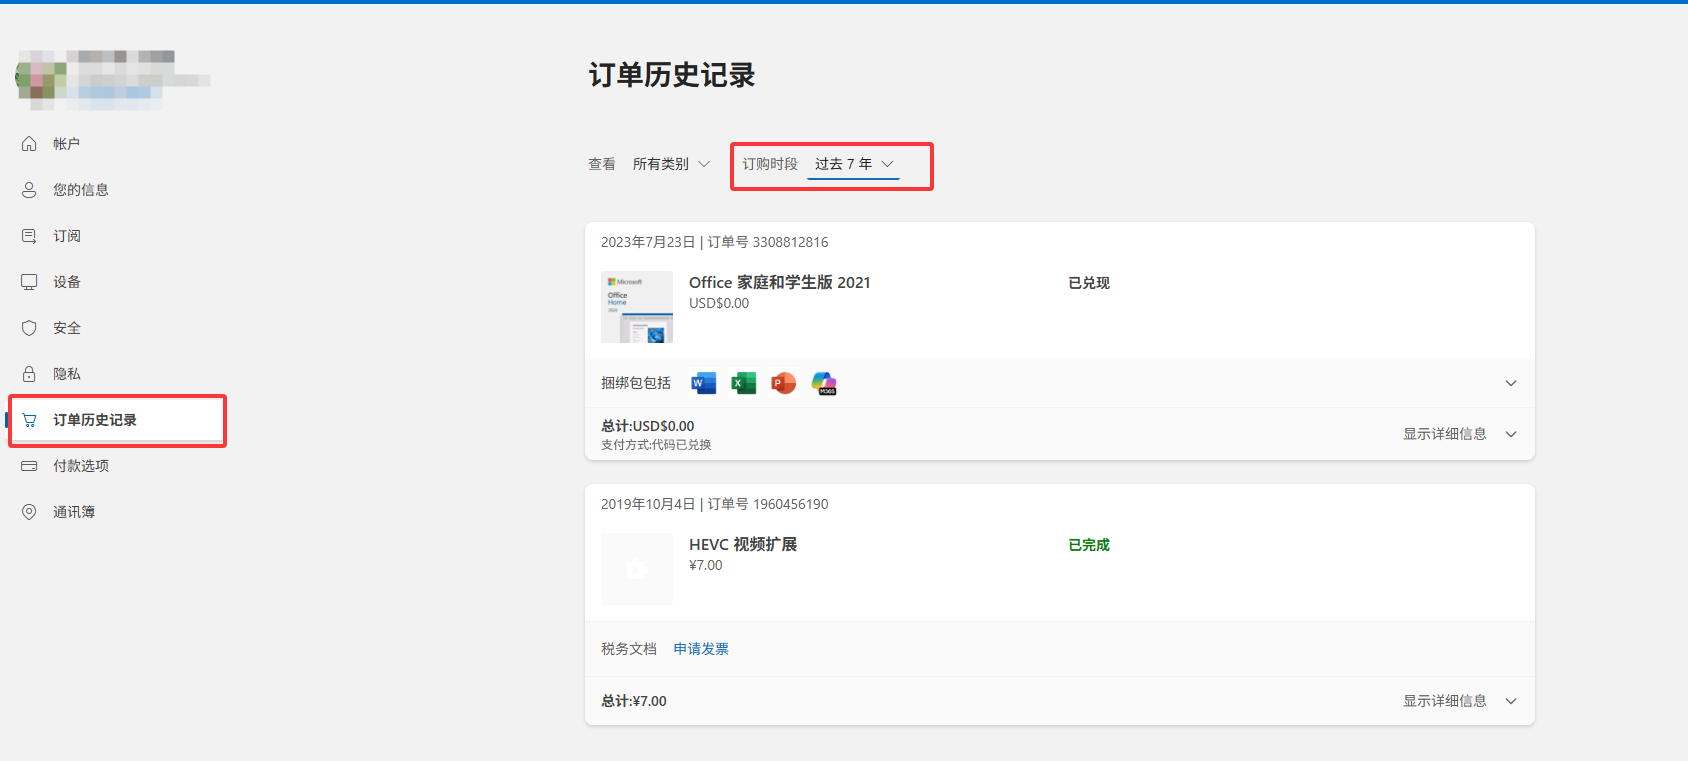Open the HEVC 视频扩展 placeholder thumbnail

[637, 569]
